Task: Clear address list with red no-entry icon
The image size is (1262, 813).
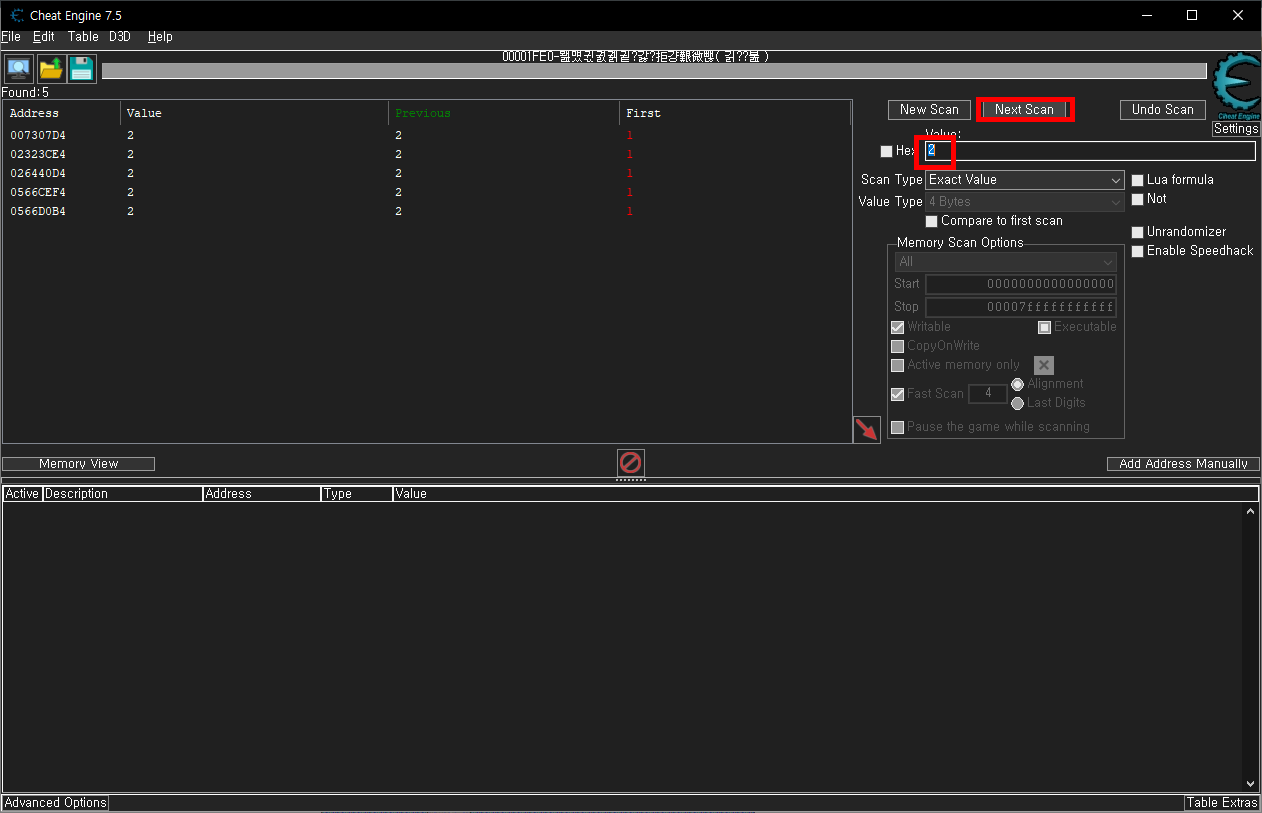Action: tap(630, 462)
